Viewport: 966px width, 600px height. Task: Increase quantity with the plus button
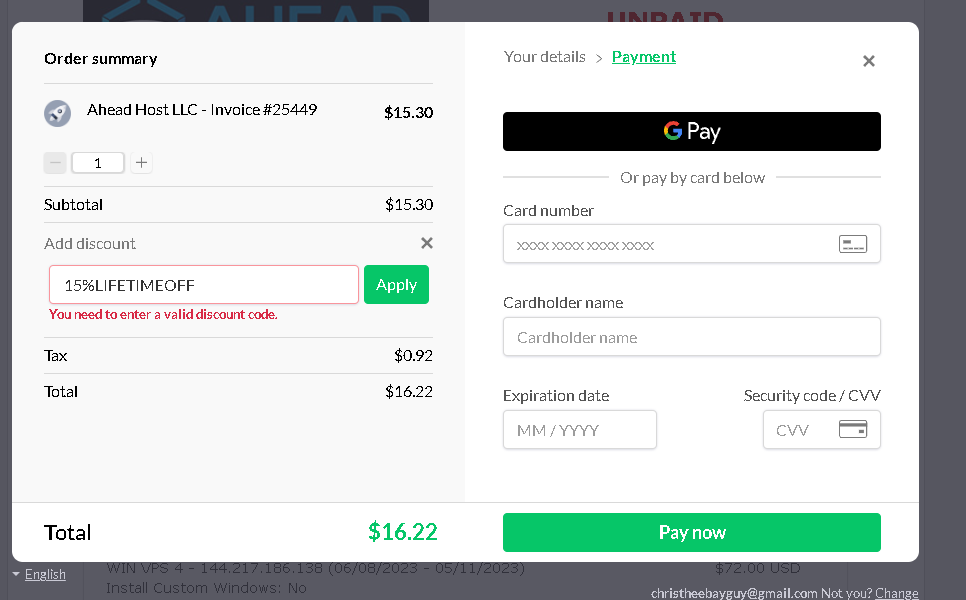tap(141, 163)
